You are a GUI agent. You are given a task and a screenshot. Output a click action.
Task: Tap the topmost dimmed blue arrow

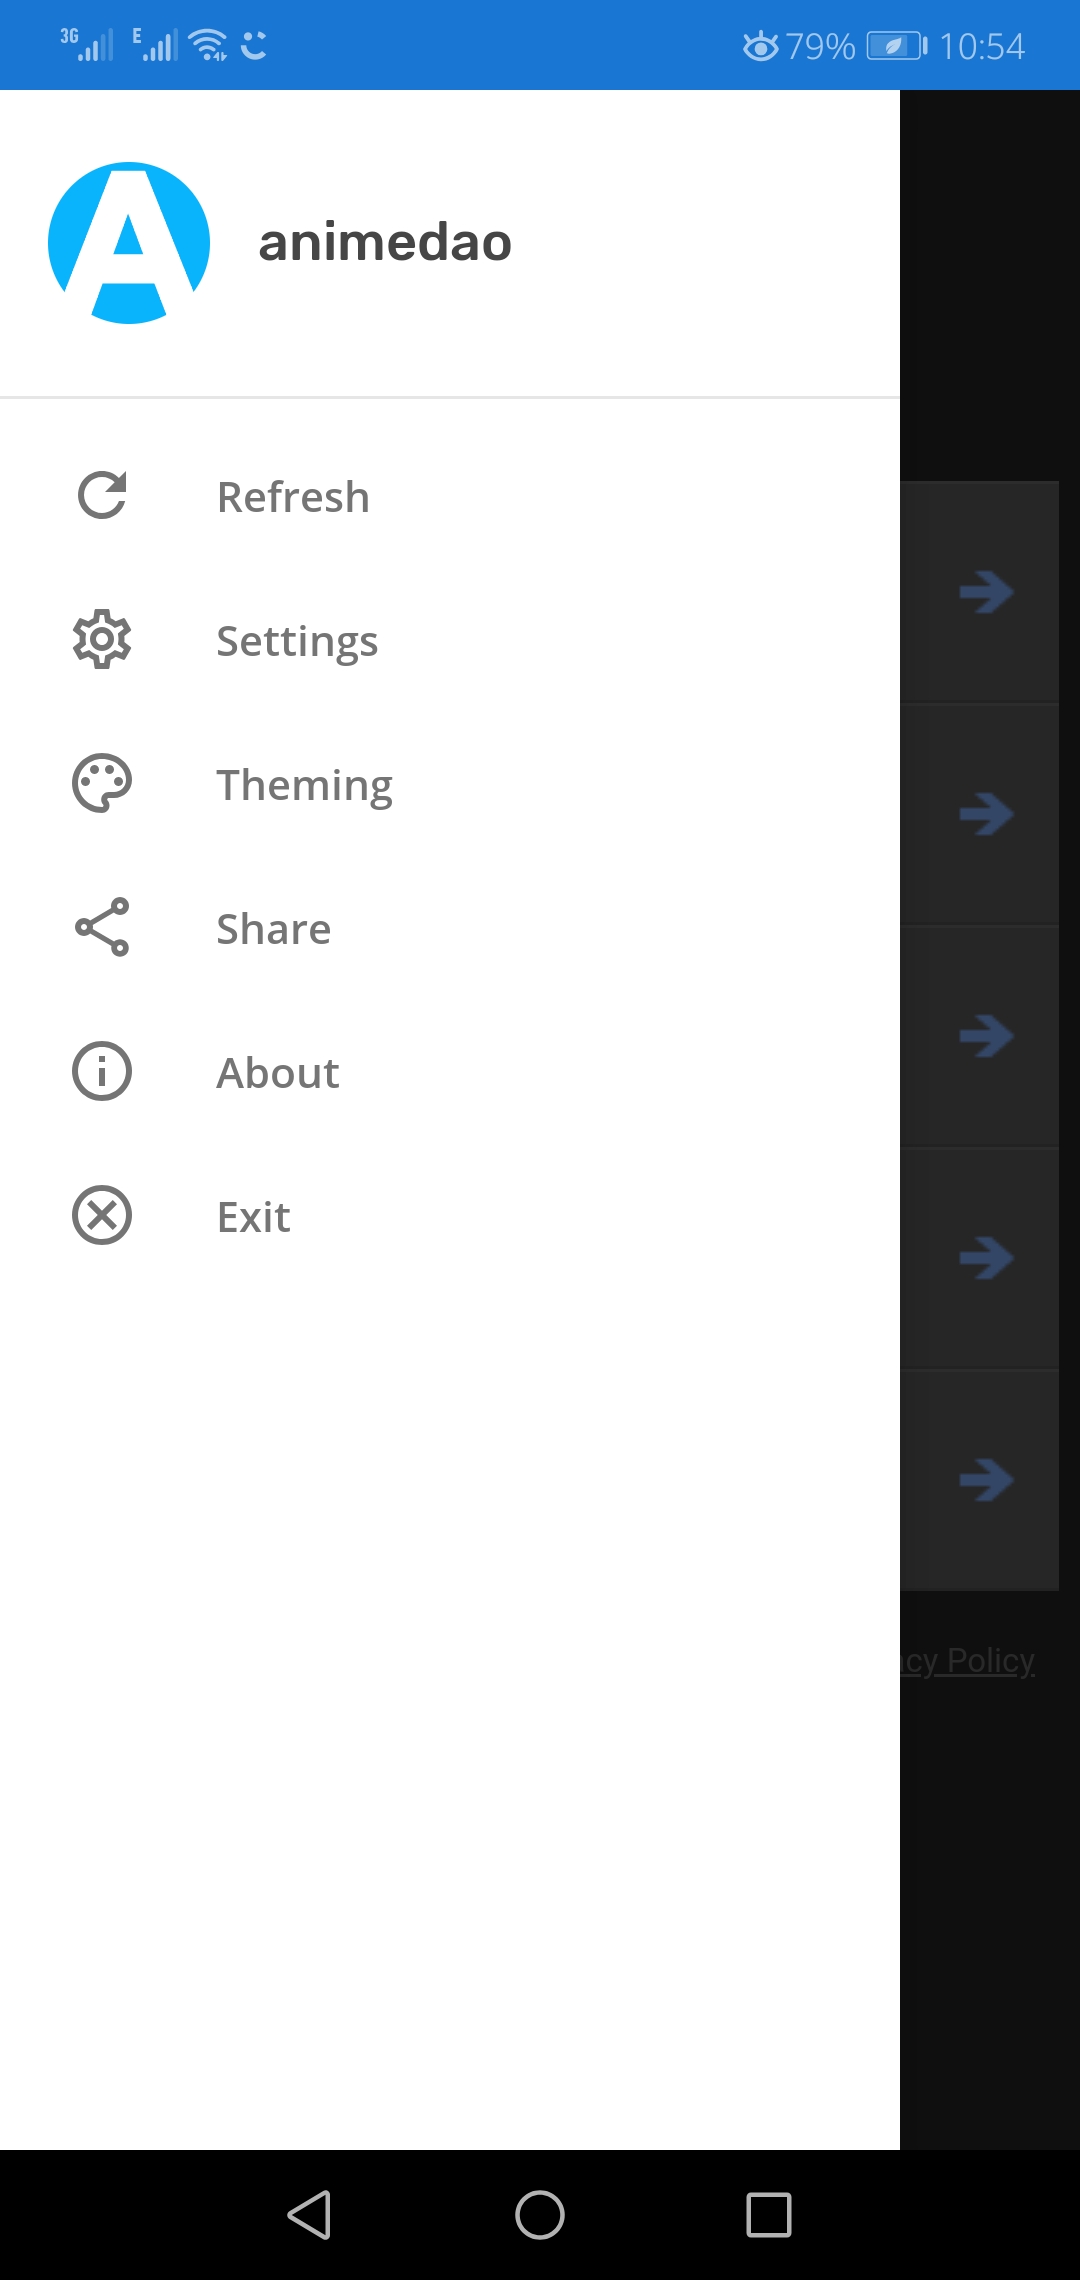click(x=986, y=592)
